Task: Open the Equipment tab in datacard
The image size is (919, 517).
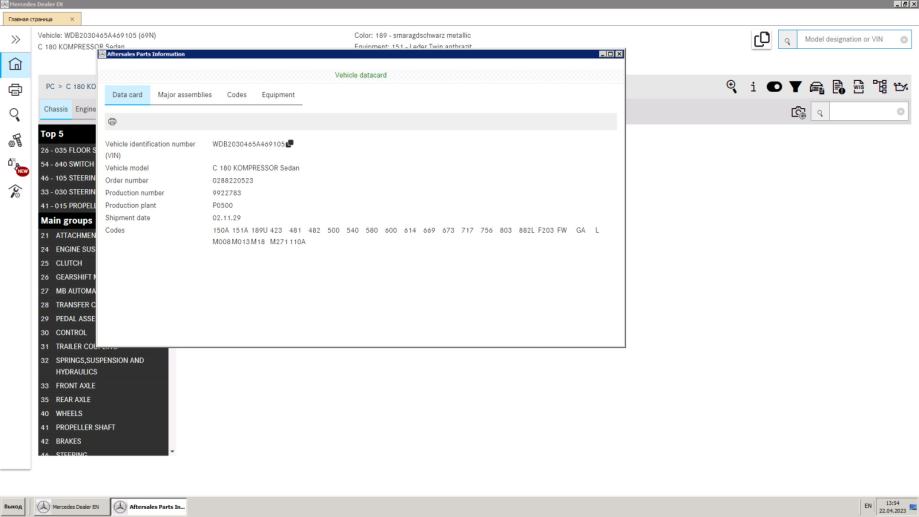Action: tap(278, 95)
